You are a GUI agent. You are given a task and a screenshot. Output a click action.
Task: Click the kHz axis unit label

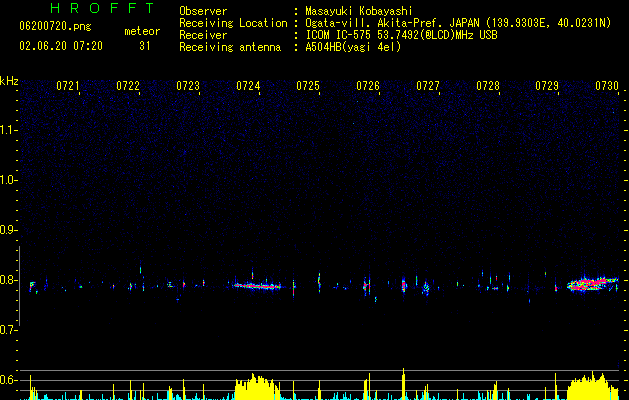(9, 81)
